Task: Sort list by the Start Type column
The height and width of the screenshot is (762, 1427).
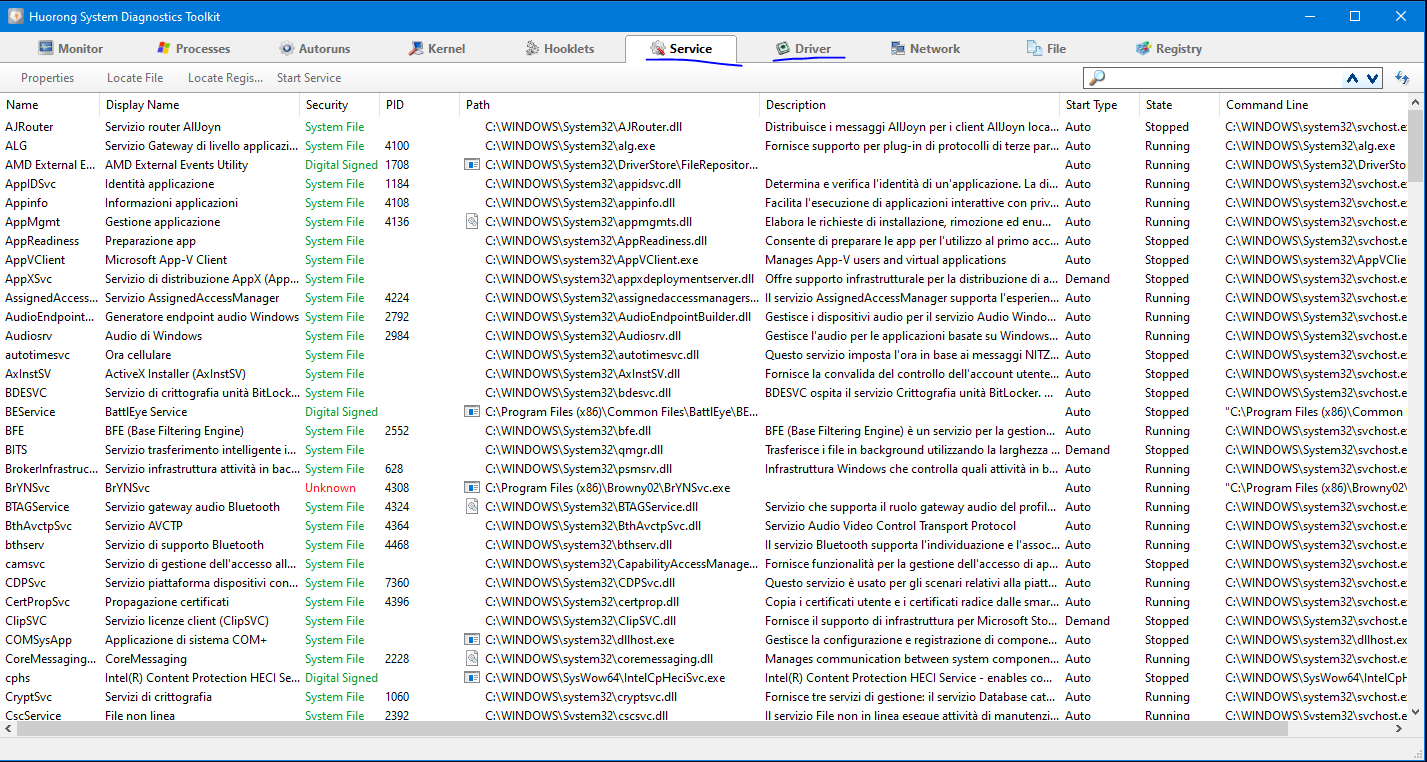Action: tap(1092, 105)
